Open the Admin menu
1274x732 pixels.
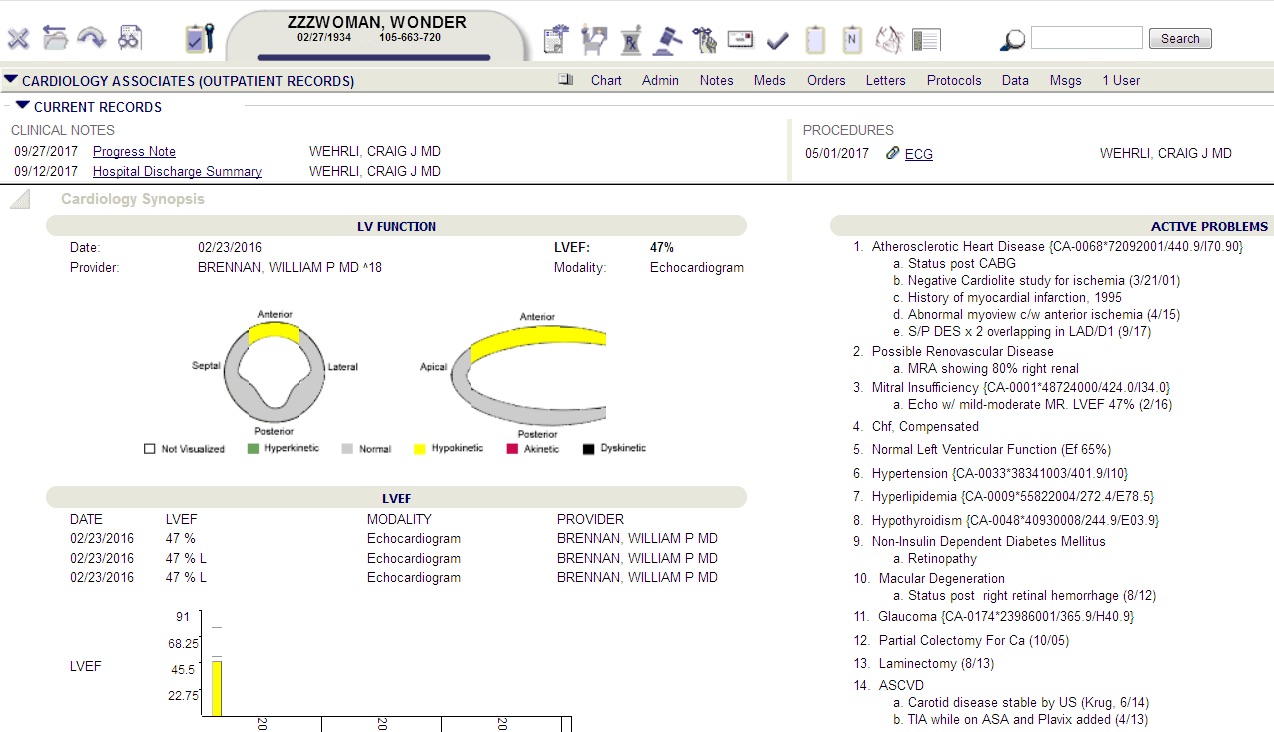(x=660, y=80)
